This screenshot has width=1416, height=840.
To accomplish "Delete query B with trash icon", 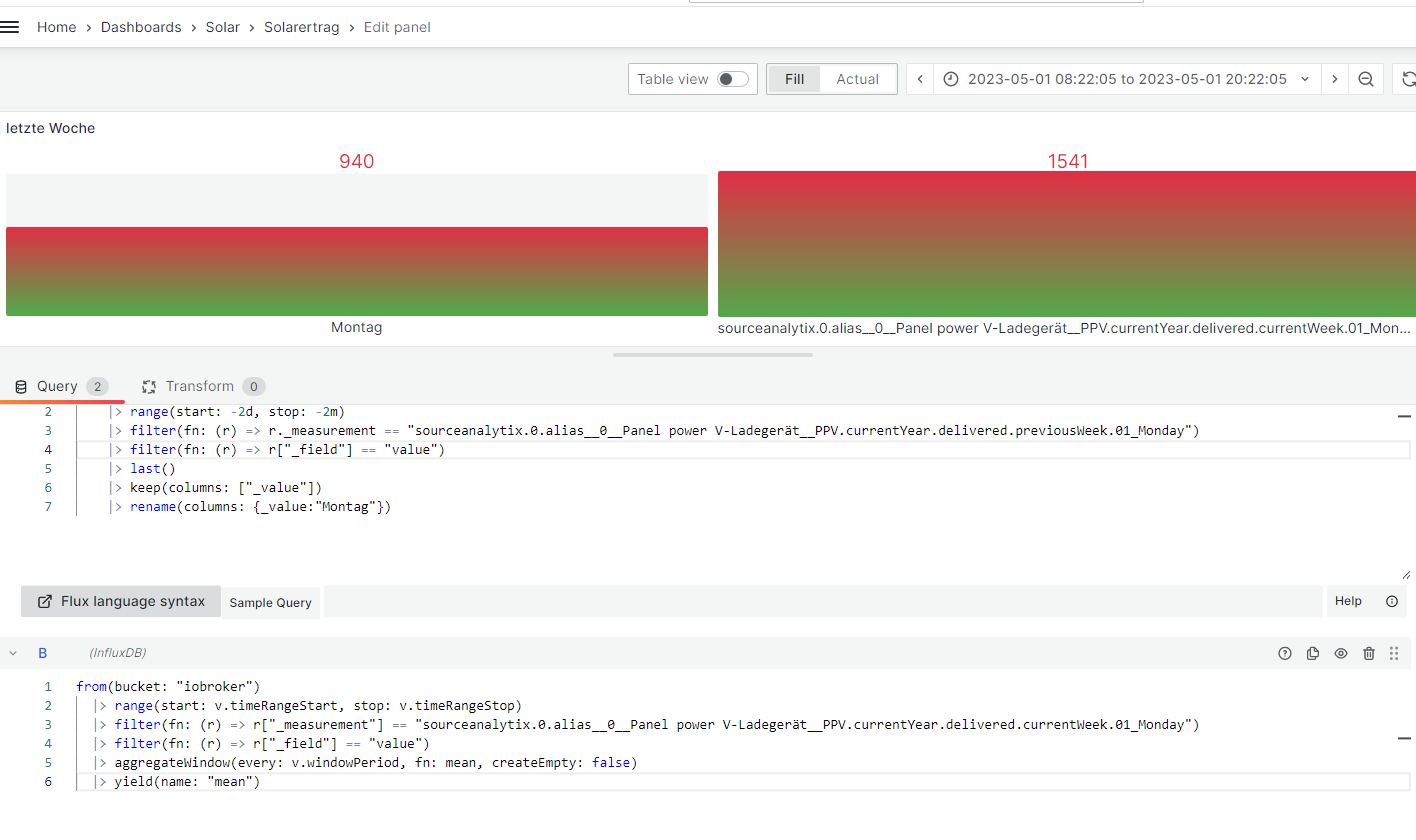I will pos(1369,653).
